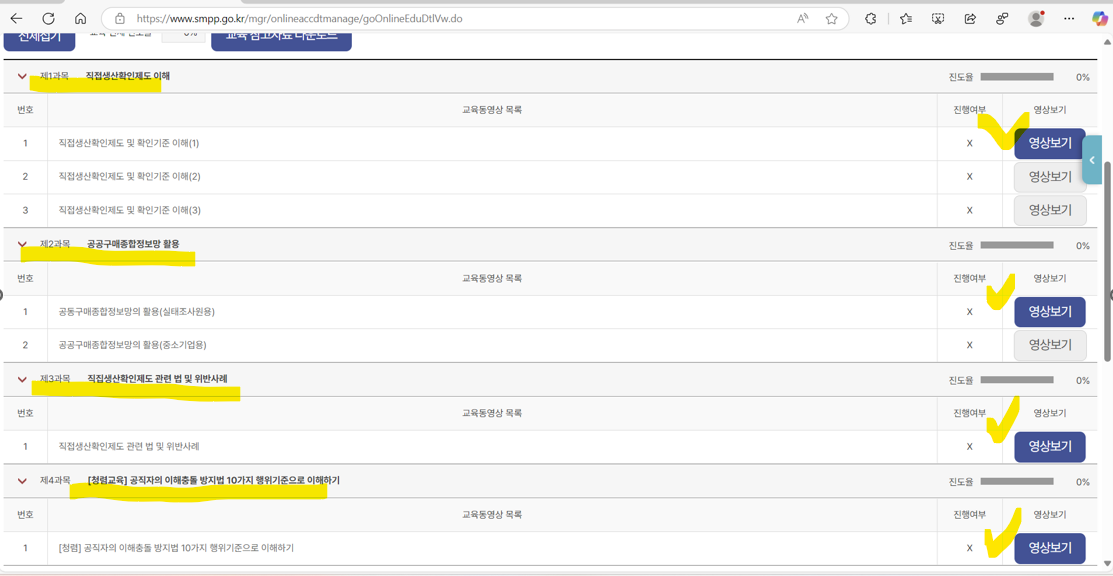Click 영상보기 for 관련 법 및 위반사례 row
Viewport: 1113px width, 576px height.
[x=1050, y=447]
